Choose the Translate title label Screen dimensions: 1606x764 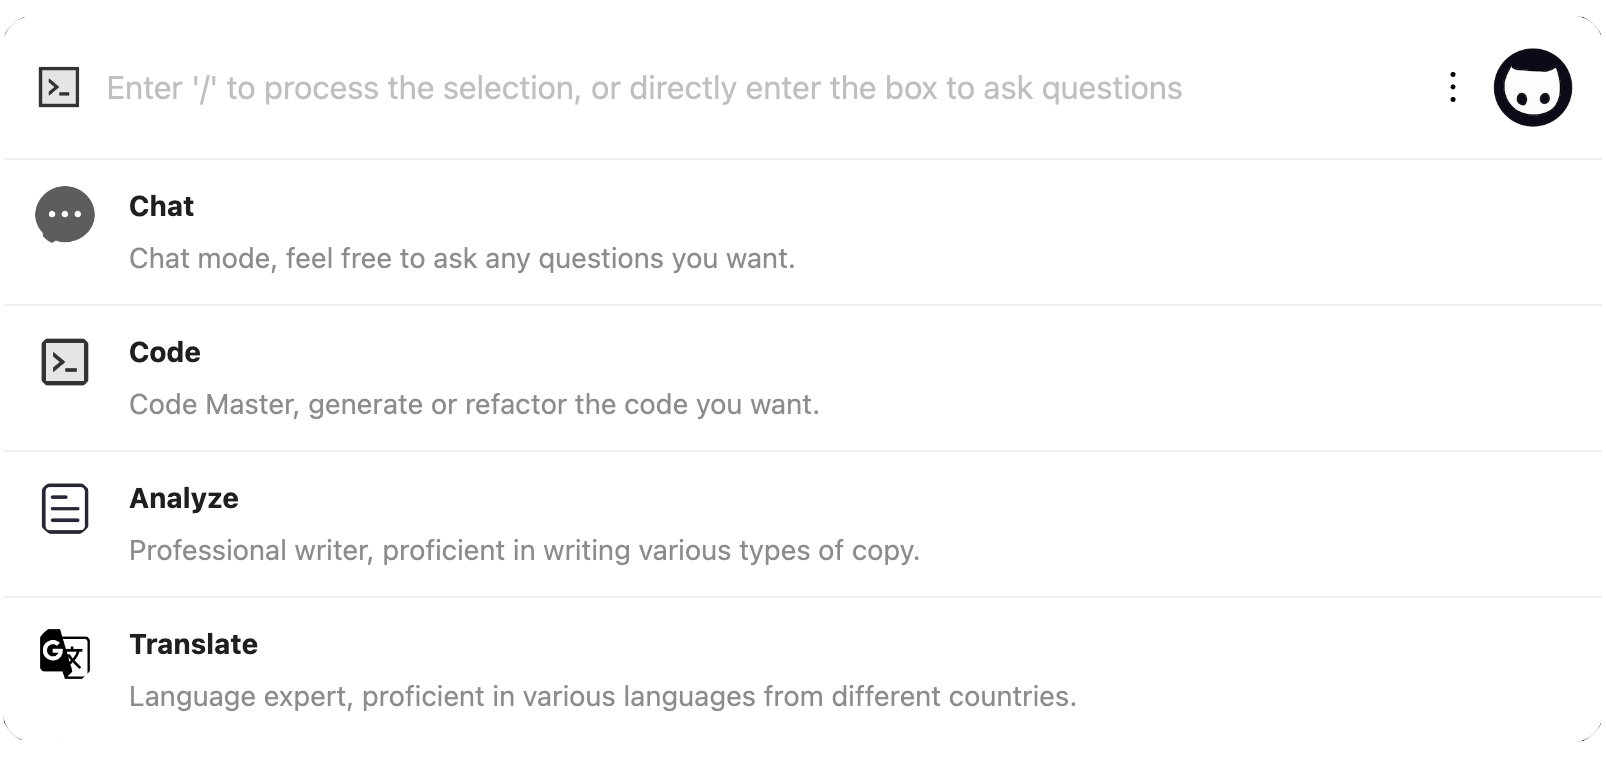point(193,644)
